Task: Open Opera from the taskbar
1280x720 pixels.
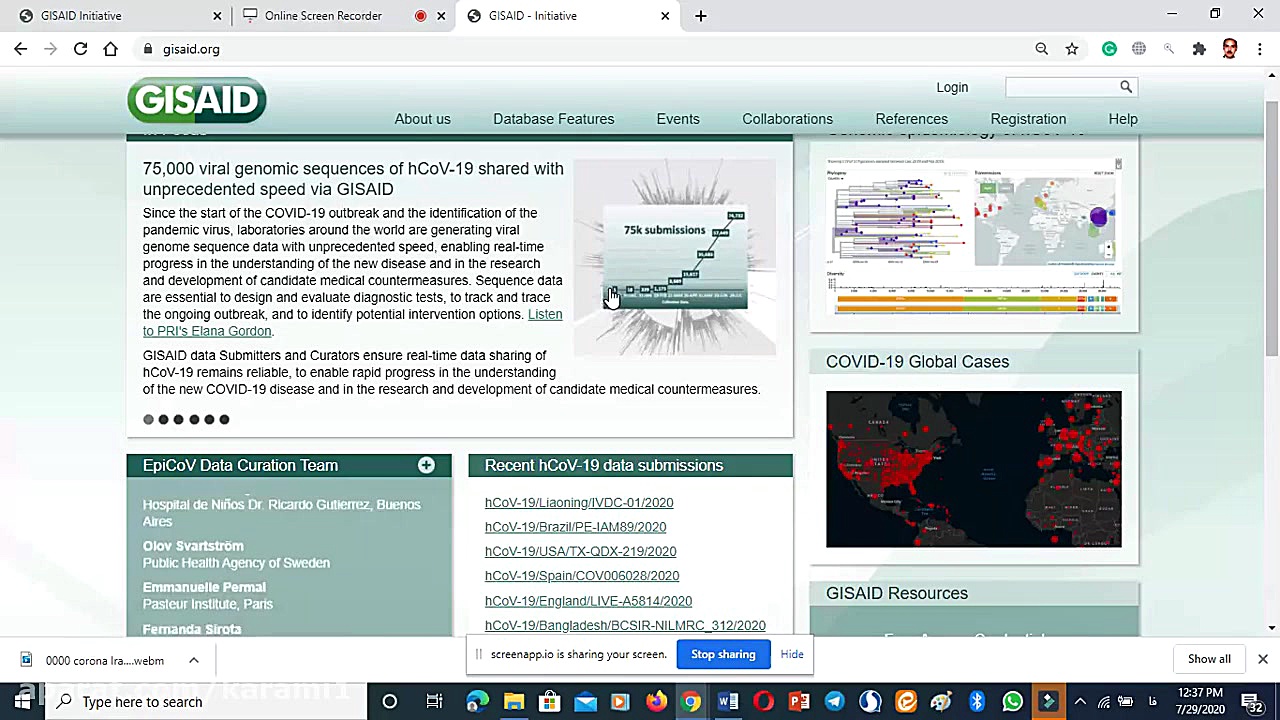Action: tap(763, 702)
